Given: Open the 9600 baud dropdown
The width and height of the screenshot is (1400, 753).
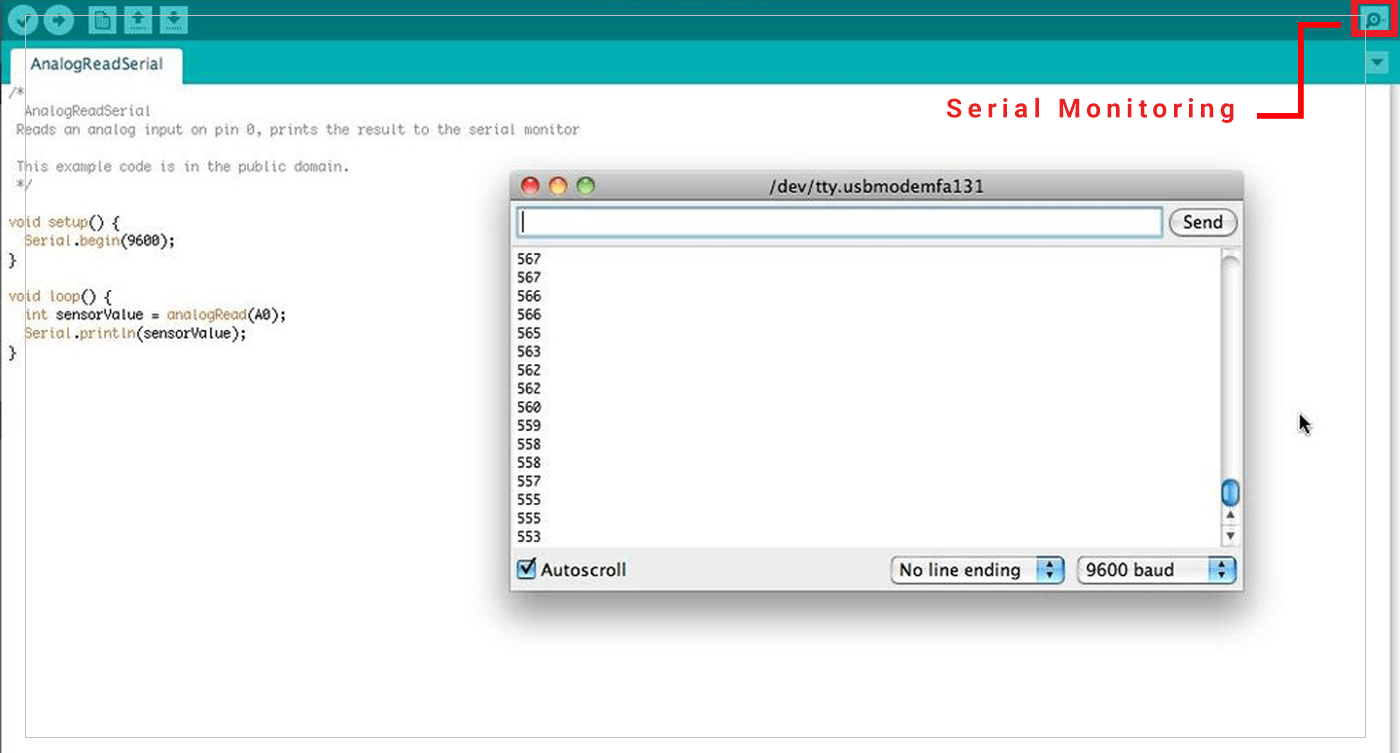Looking at the screenshot, I should [1156, 570].
